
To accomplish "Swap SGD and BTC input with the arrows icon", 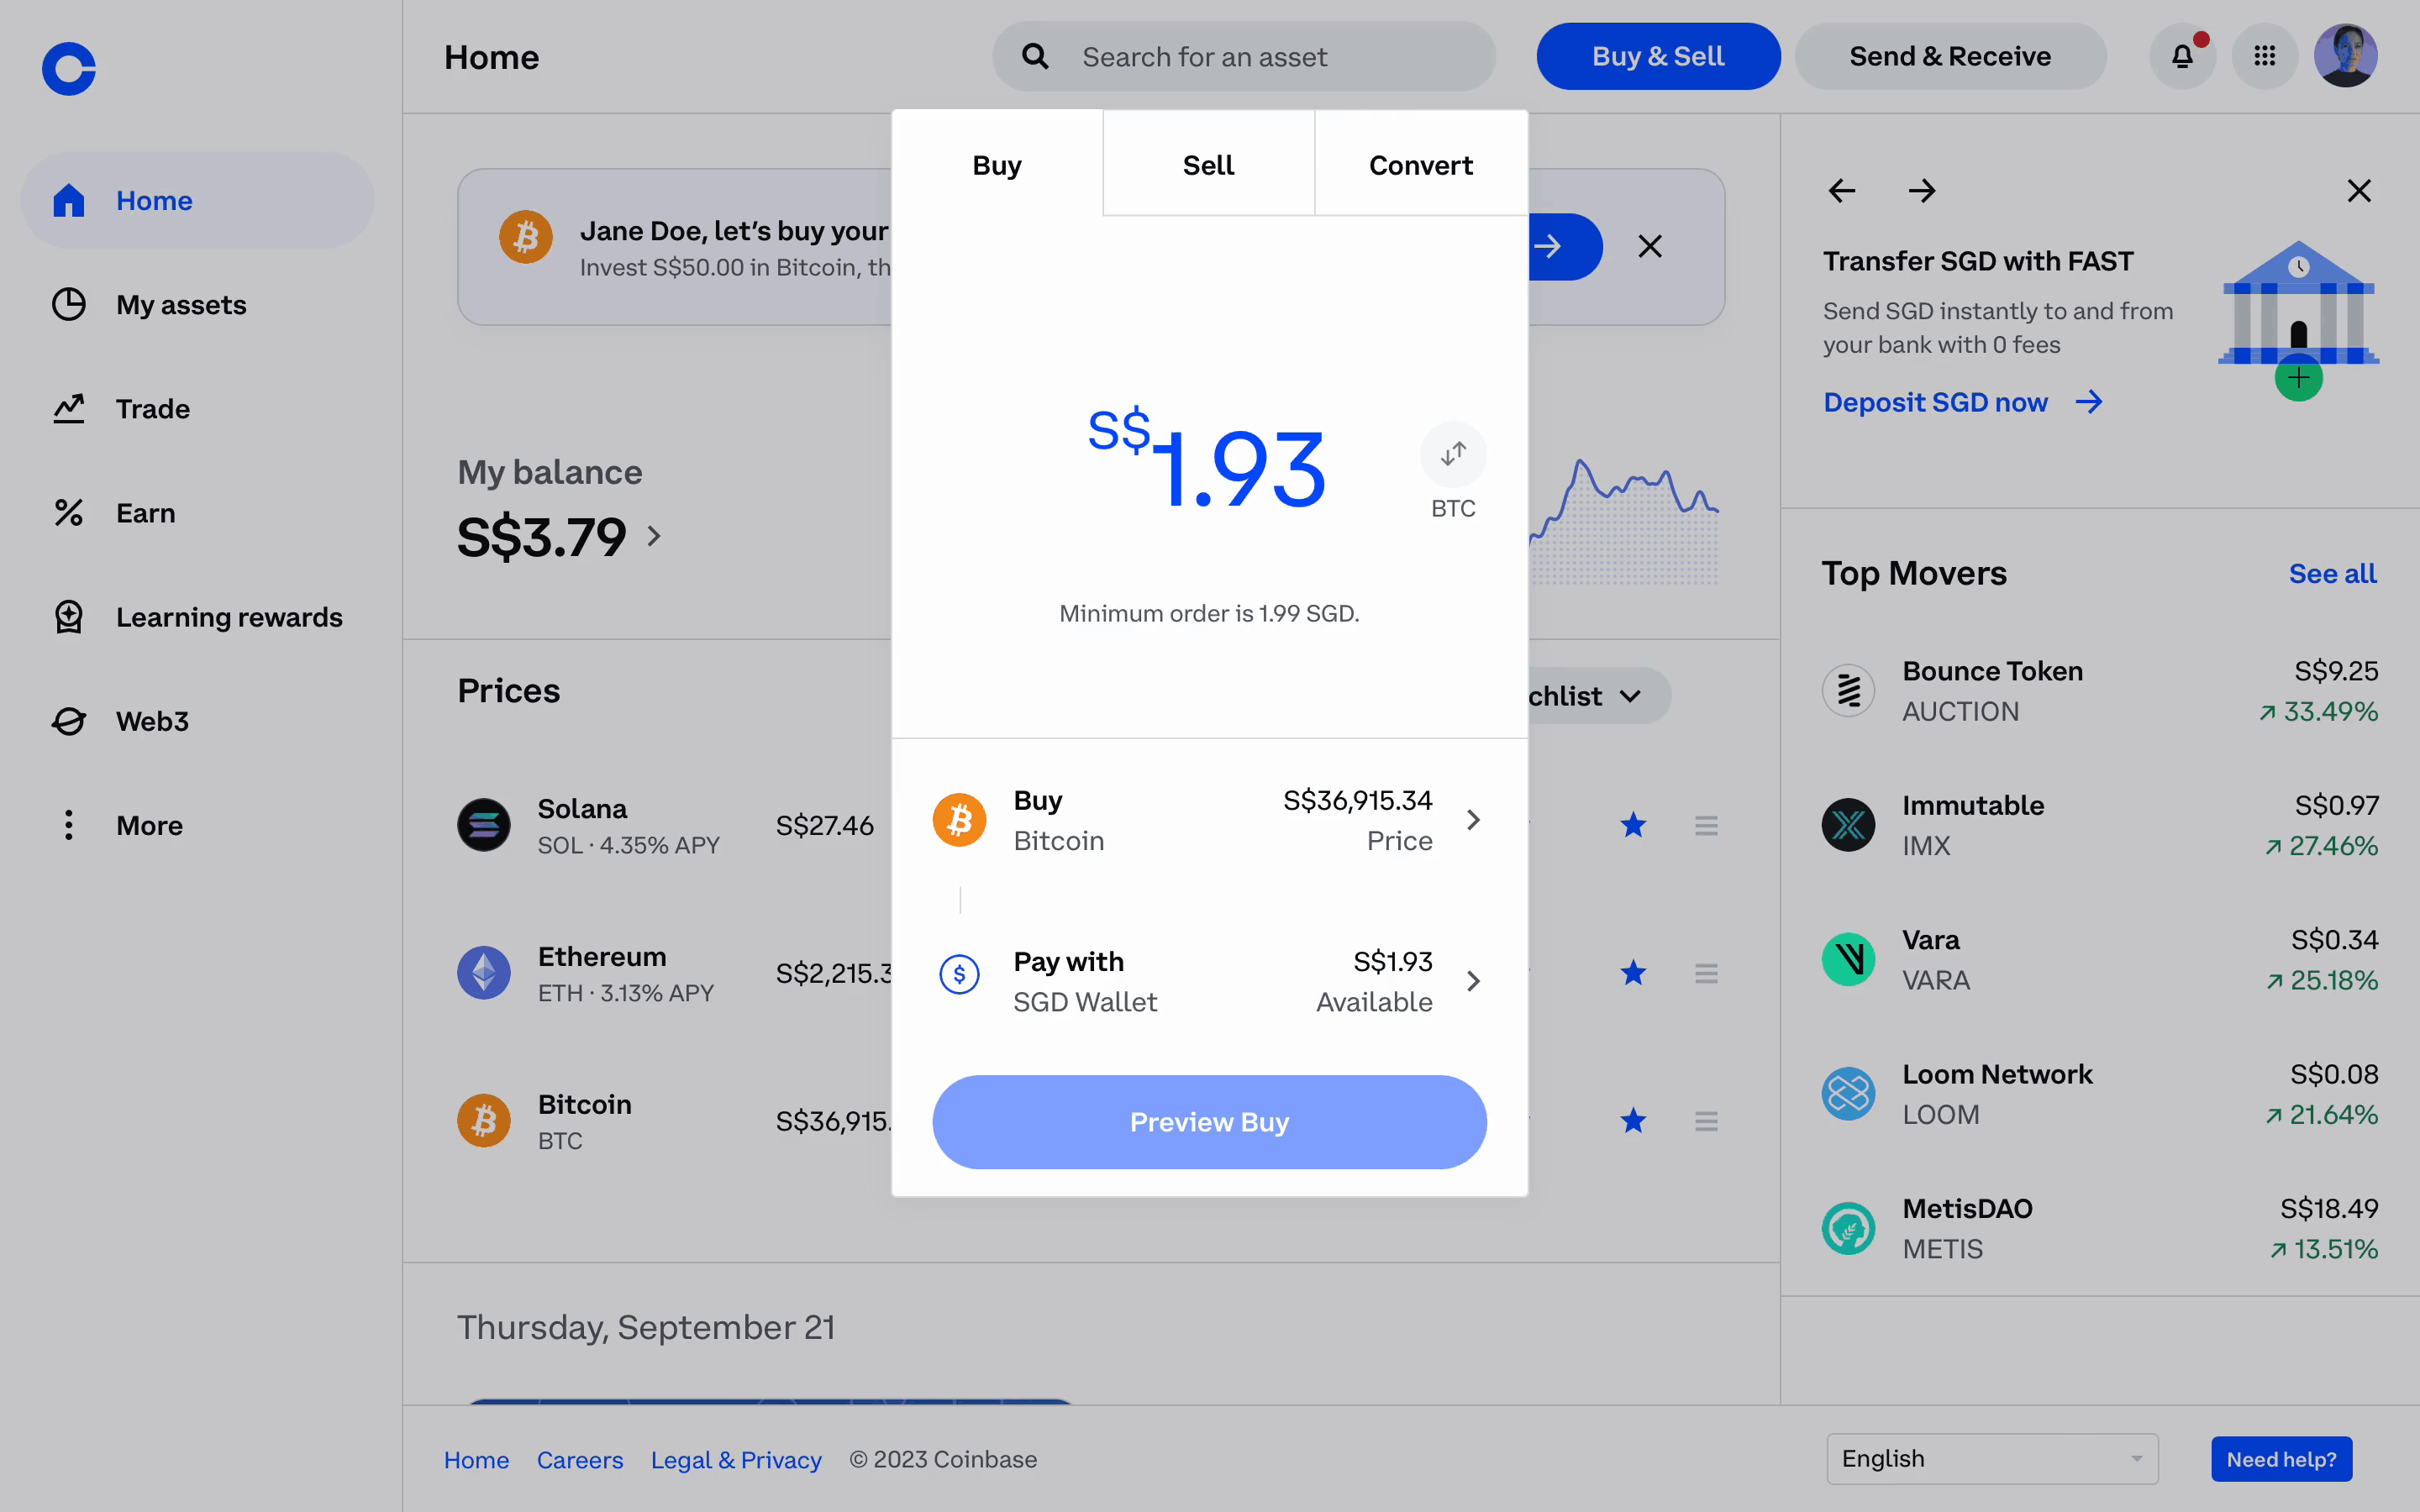I will [x=1453, y=455].
